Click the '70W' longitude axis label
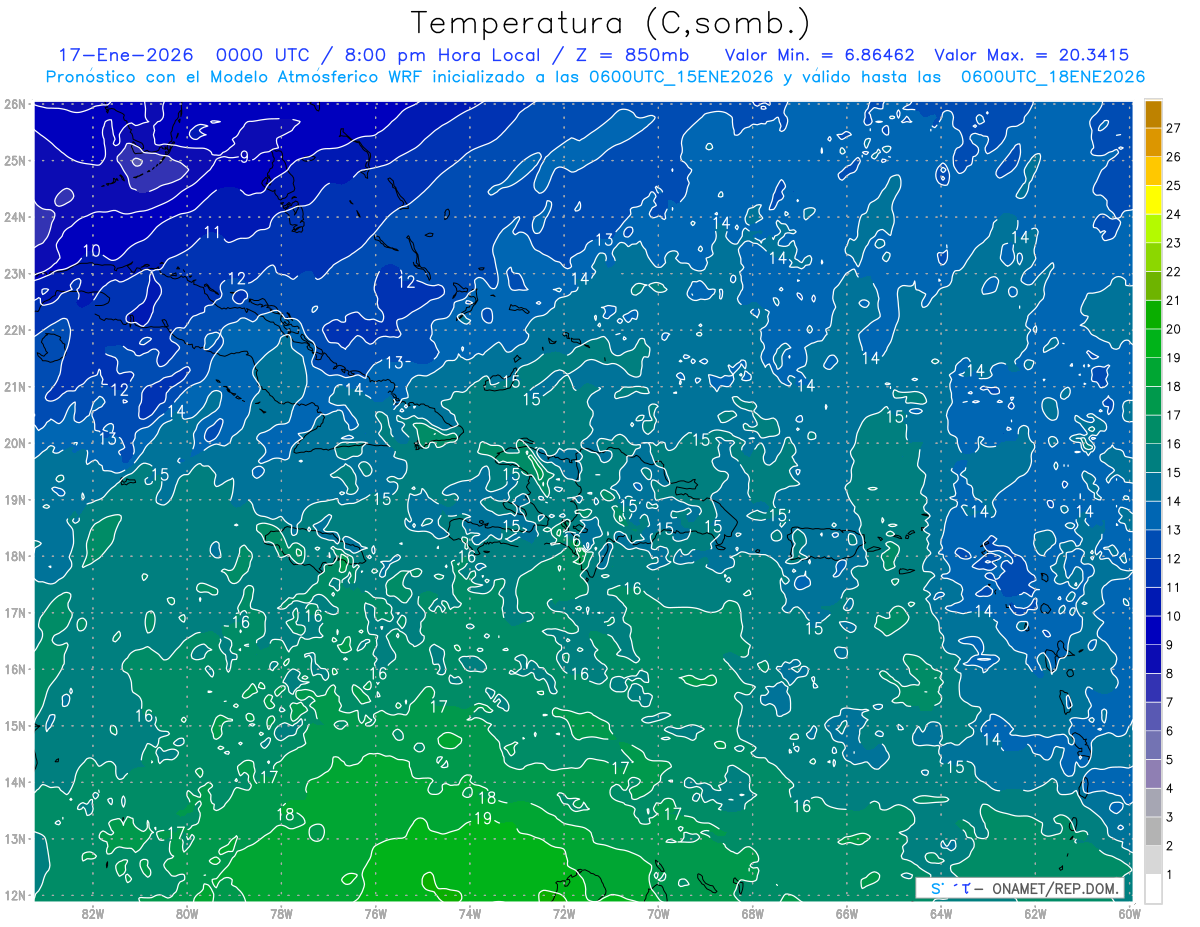 pyautogui.click(x=658, y=913)
